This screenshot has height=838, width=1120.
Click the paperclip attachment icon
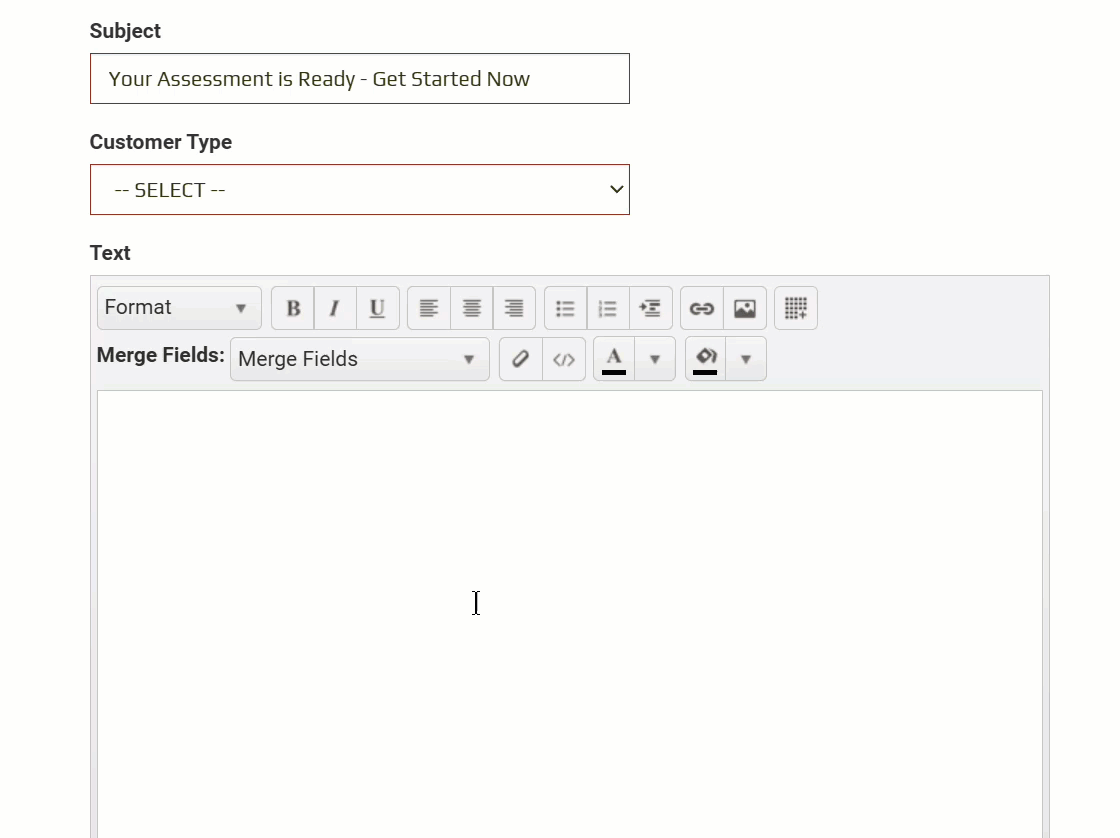coord(521,359)
